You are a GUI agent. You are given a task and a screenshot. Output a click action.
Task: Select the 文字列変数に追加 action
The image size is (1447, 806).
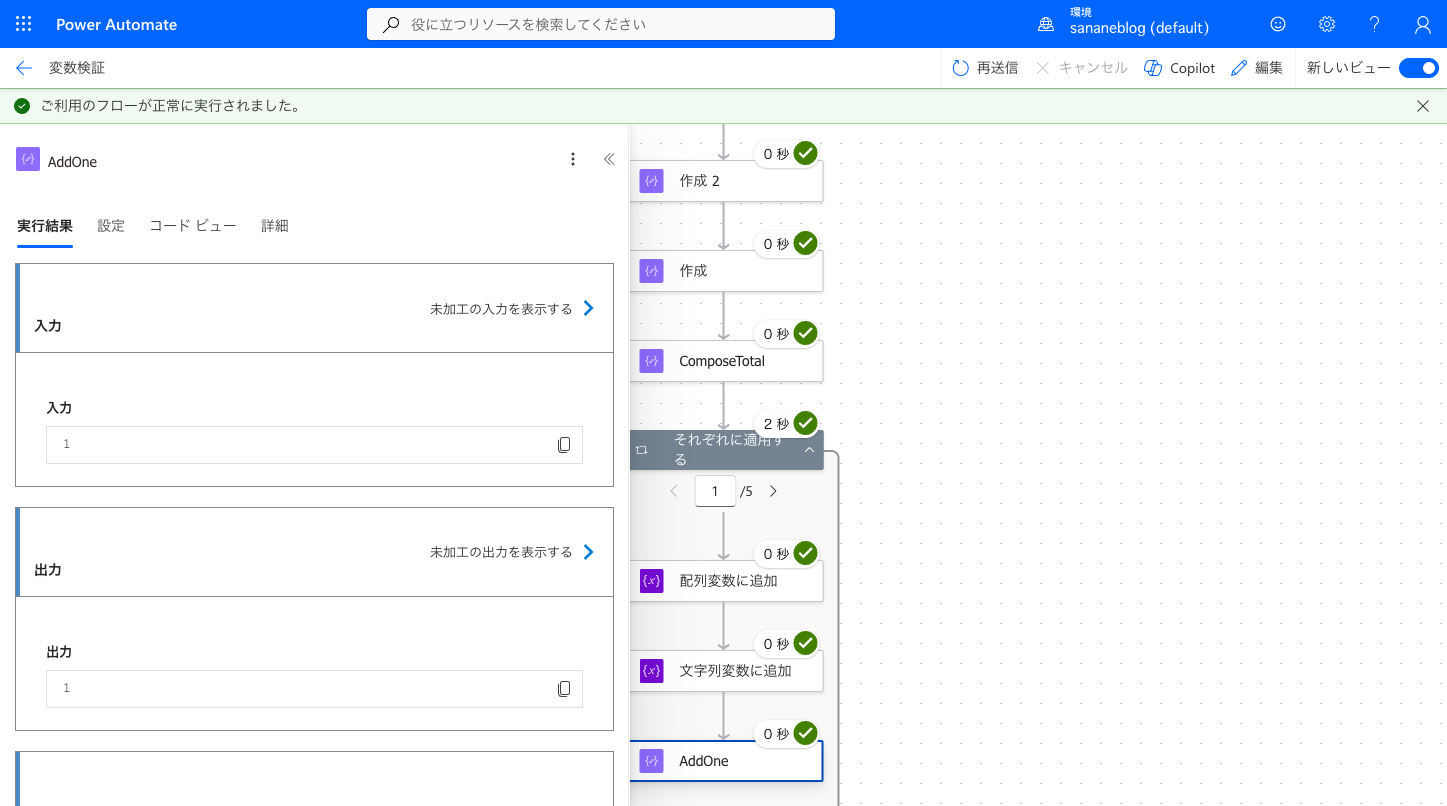click(726, 671)
